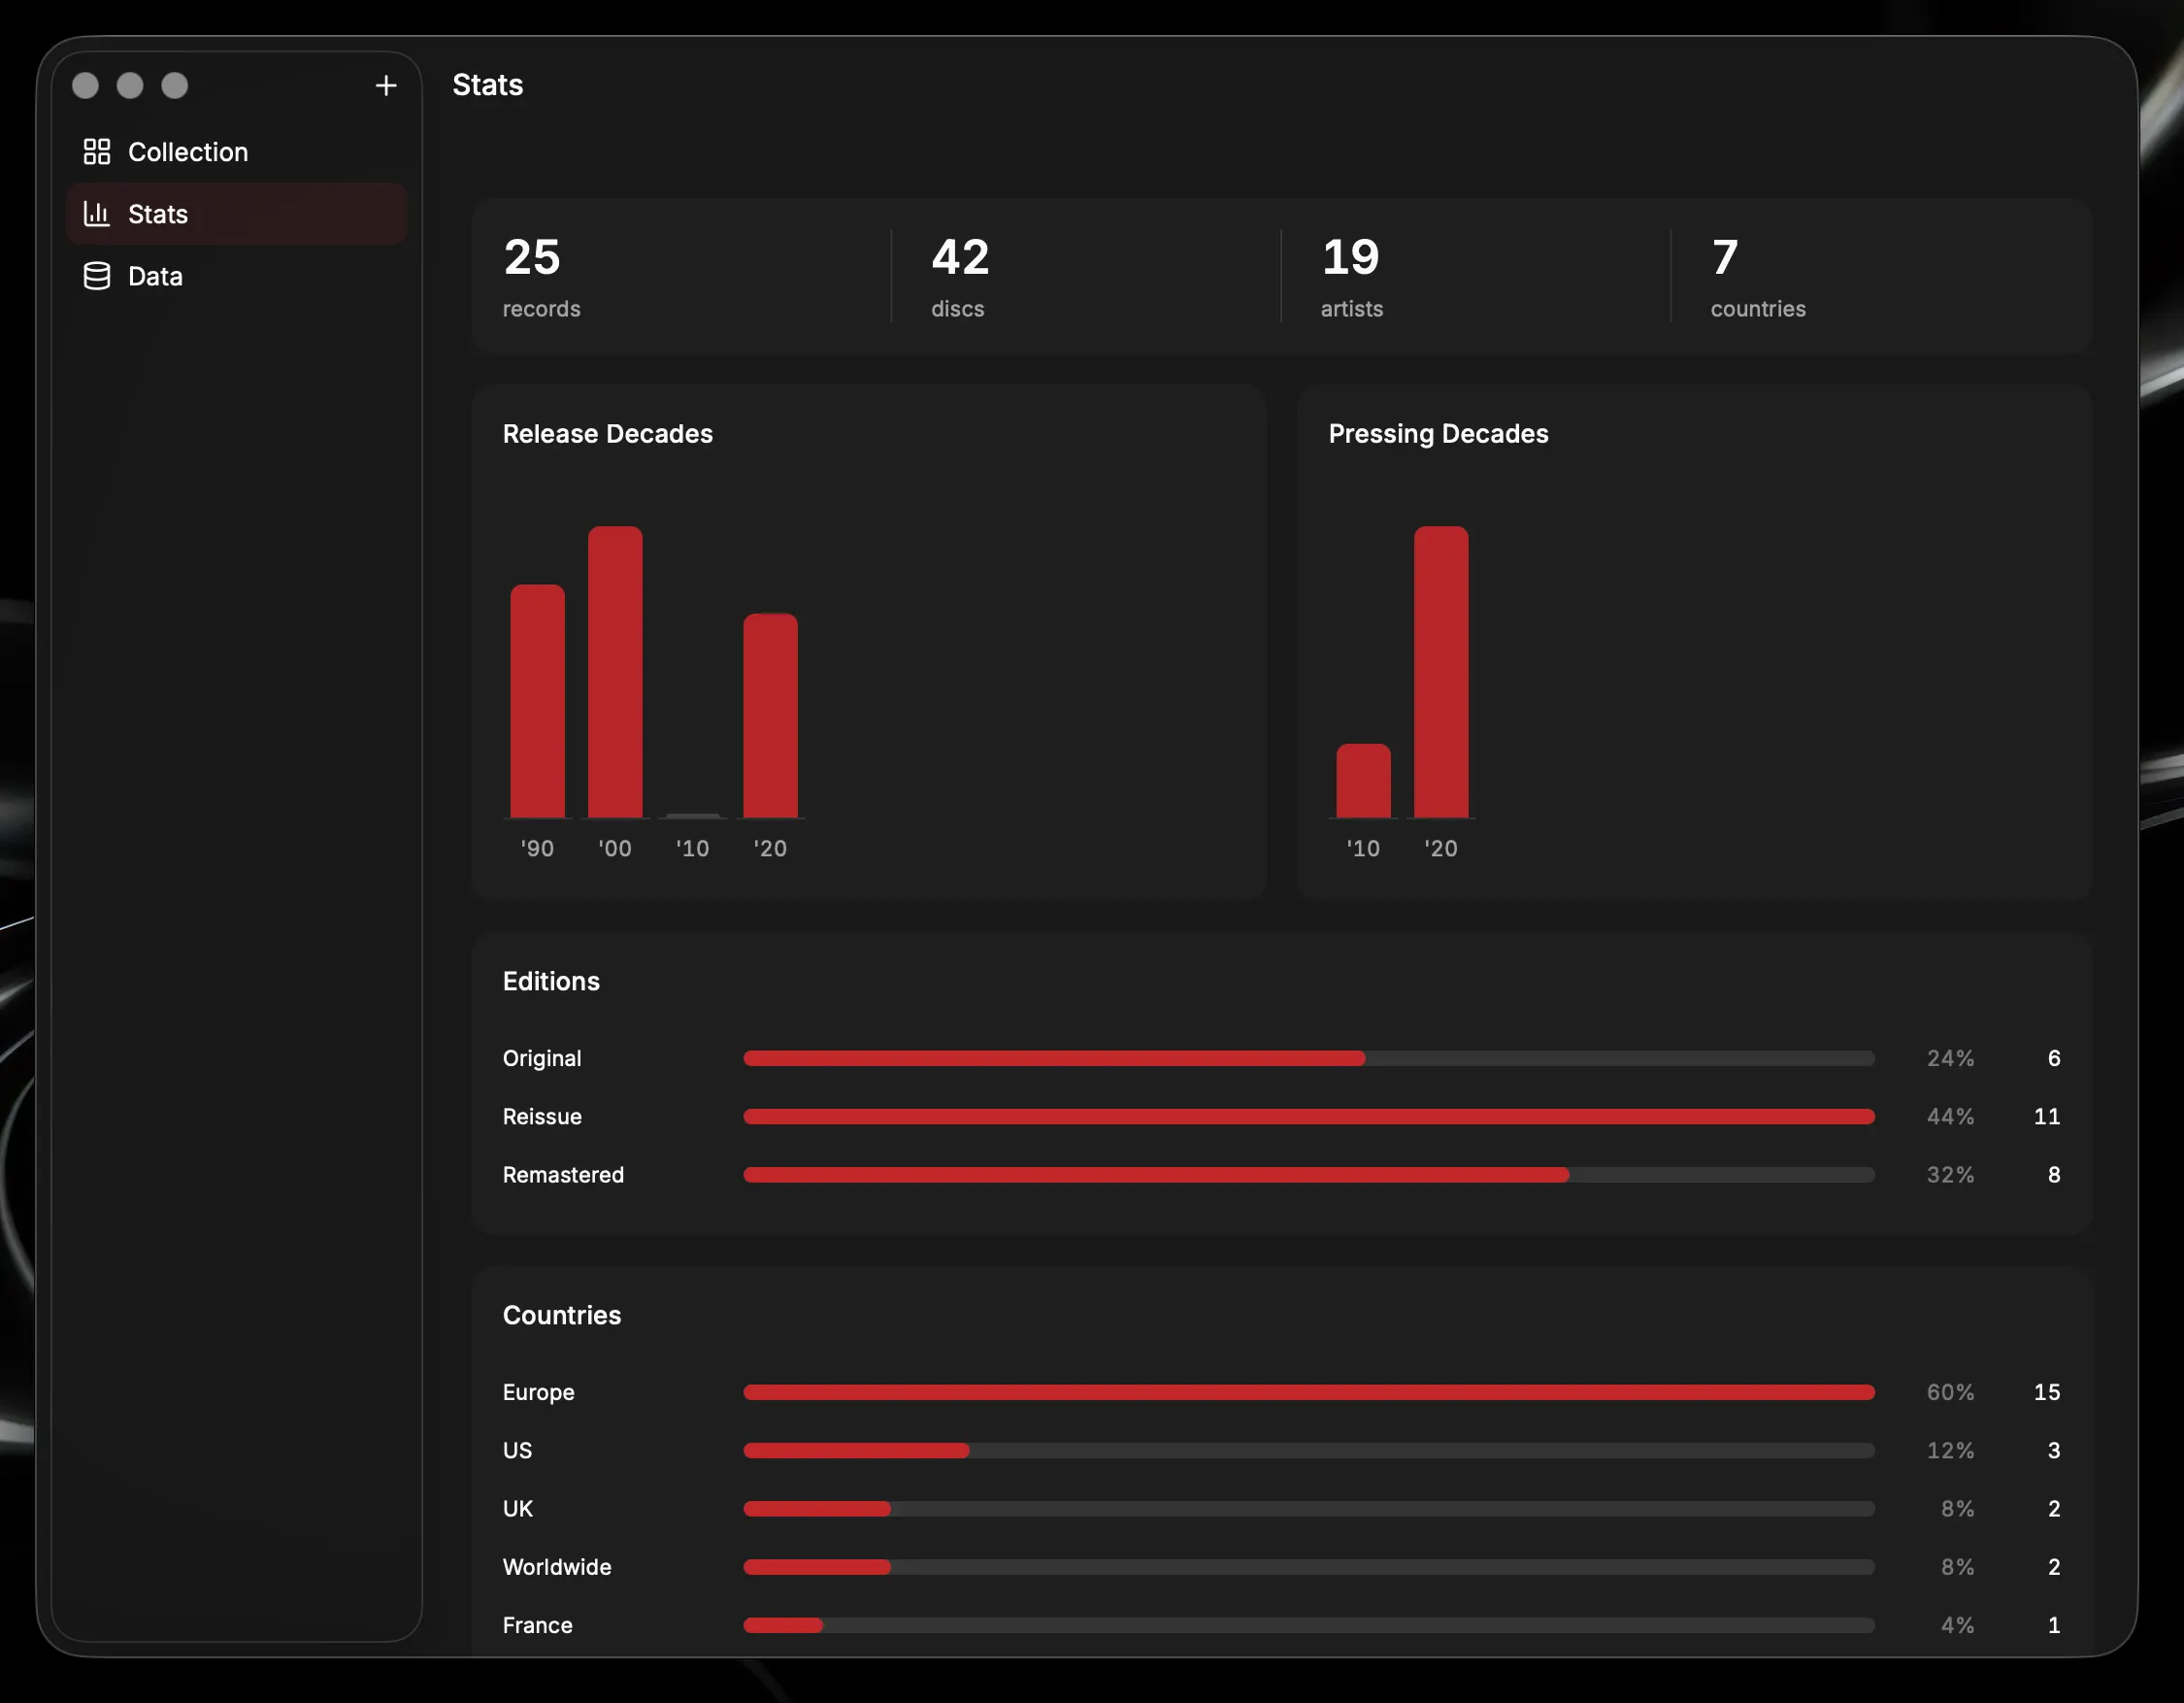Image resolution: width=2184 pixels, height=1703 pixels.
Task: Click the count "11" in Reissue row
Action: click(2047, 1116)
